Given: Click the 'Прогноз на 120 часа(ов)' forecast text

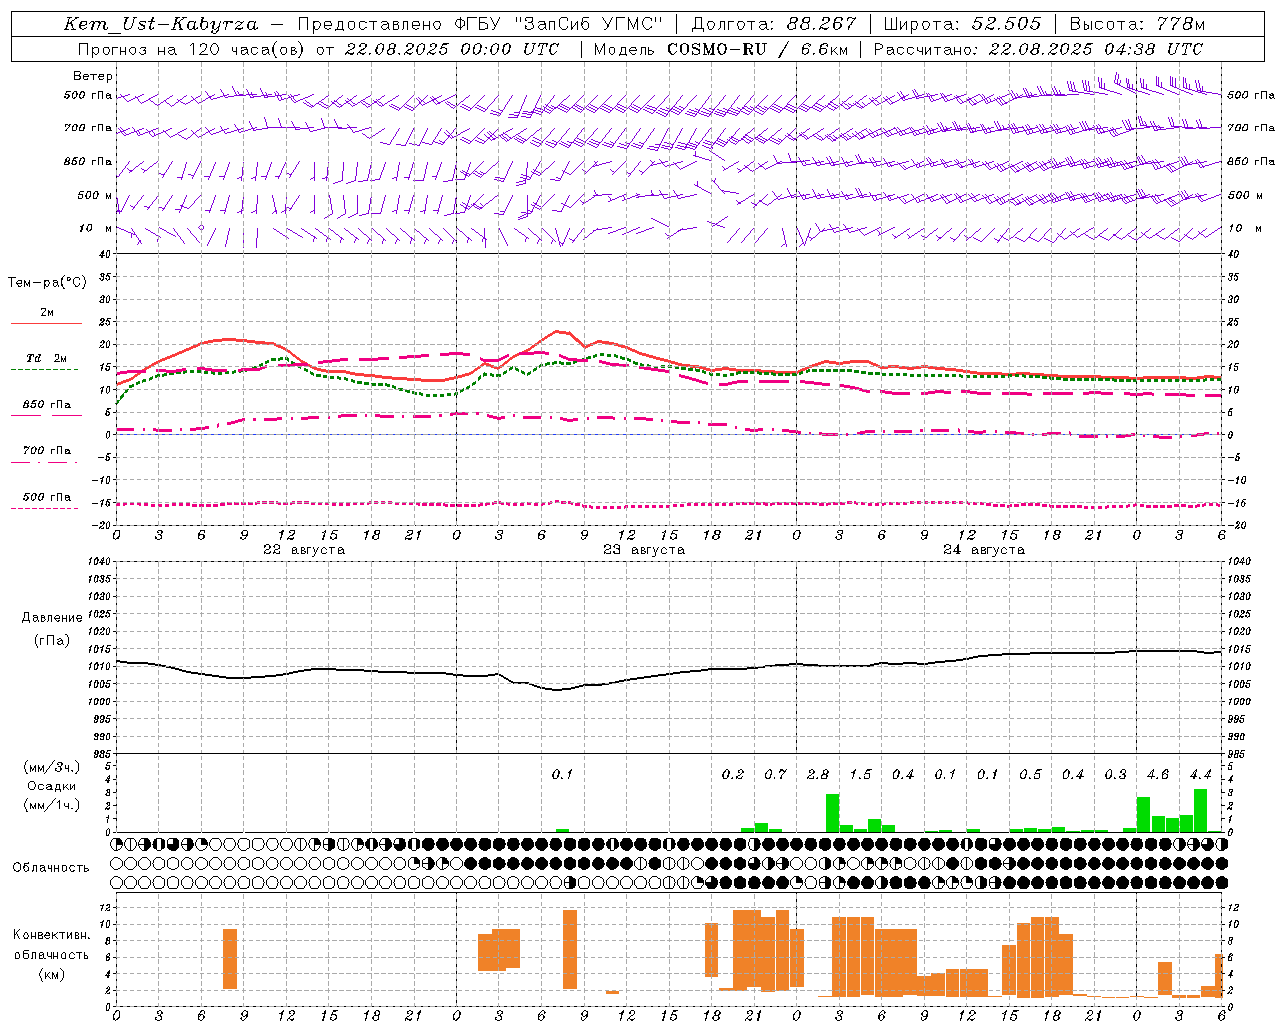Looking at the screenshot, I should coord(192,49).
